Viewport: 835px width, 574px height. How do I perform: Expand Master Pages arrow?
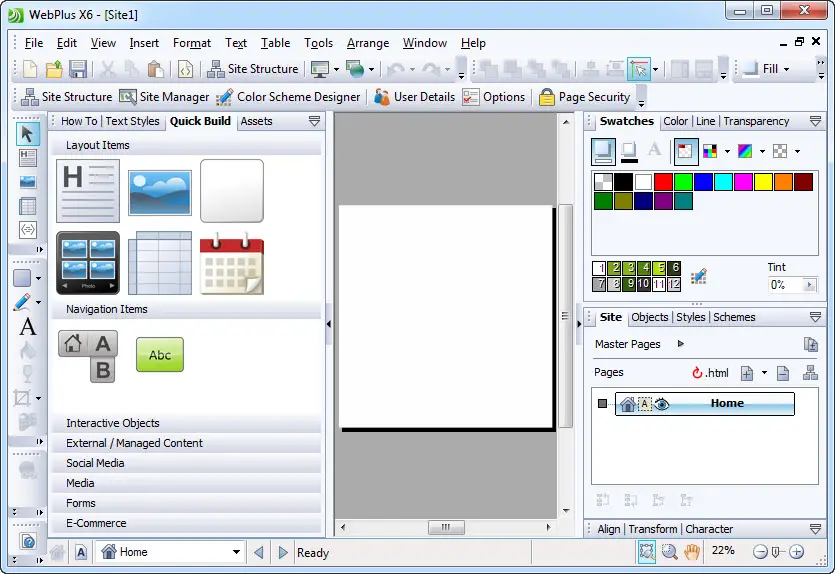[x=680, y=344]
